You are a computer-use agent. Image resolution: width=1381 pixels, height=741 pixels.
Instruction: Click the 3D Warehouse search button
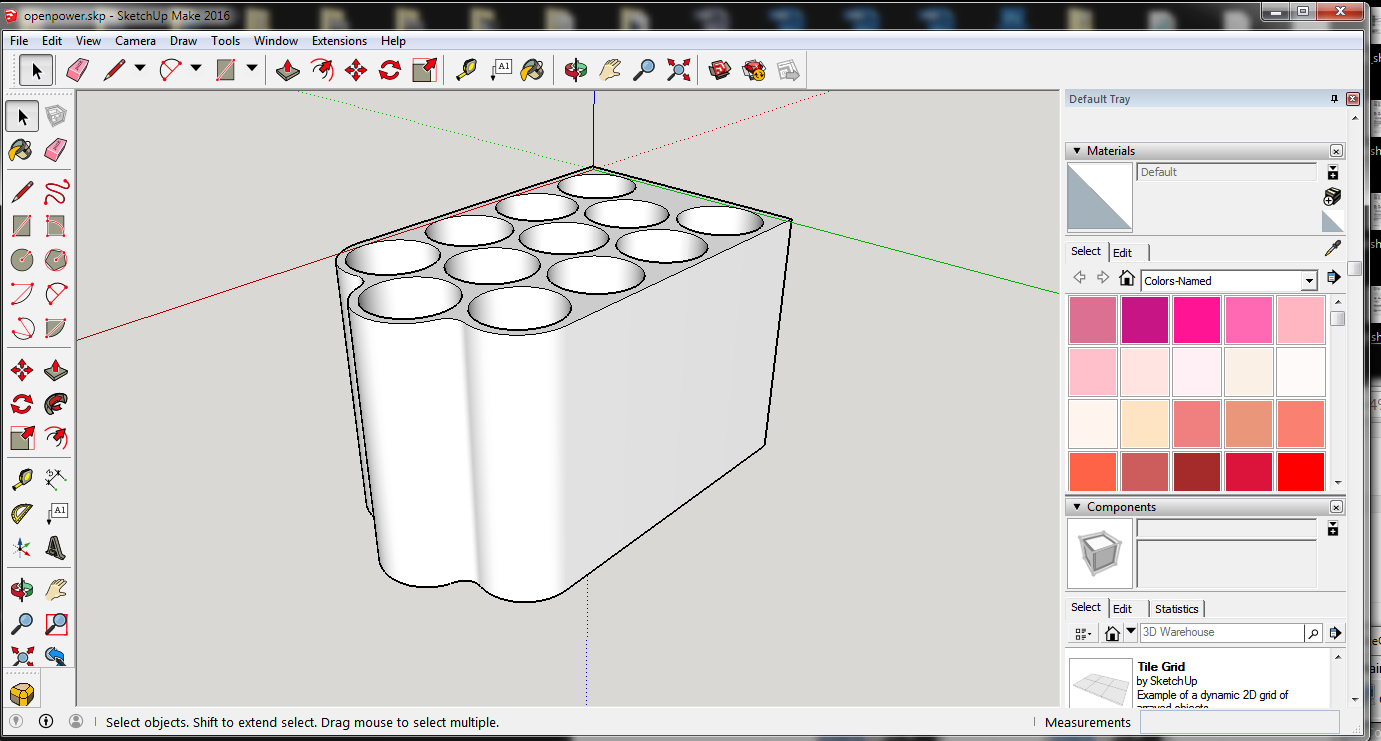point(1313,633)
